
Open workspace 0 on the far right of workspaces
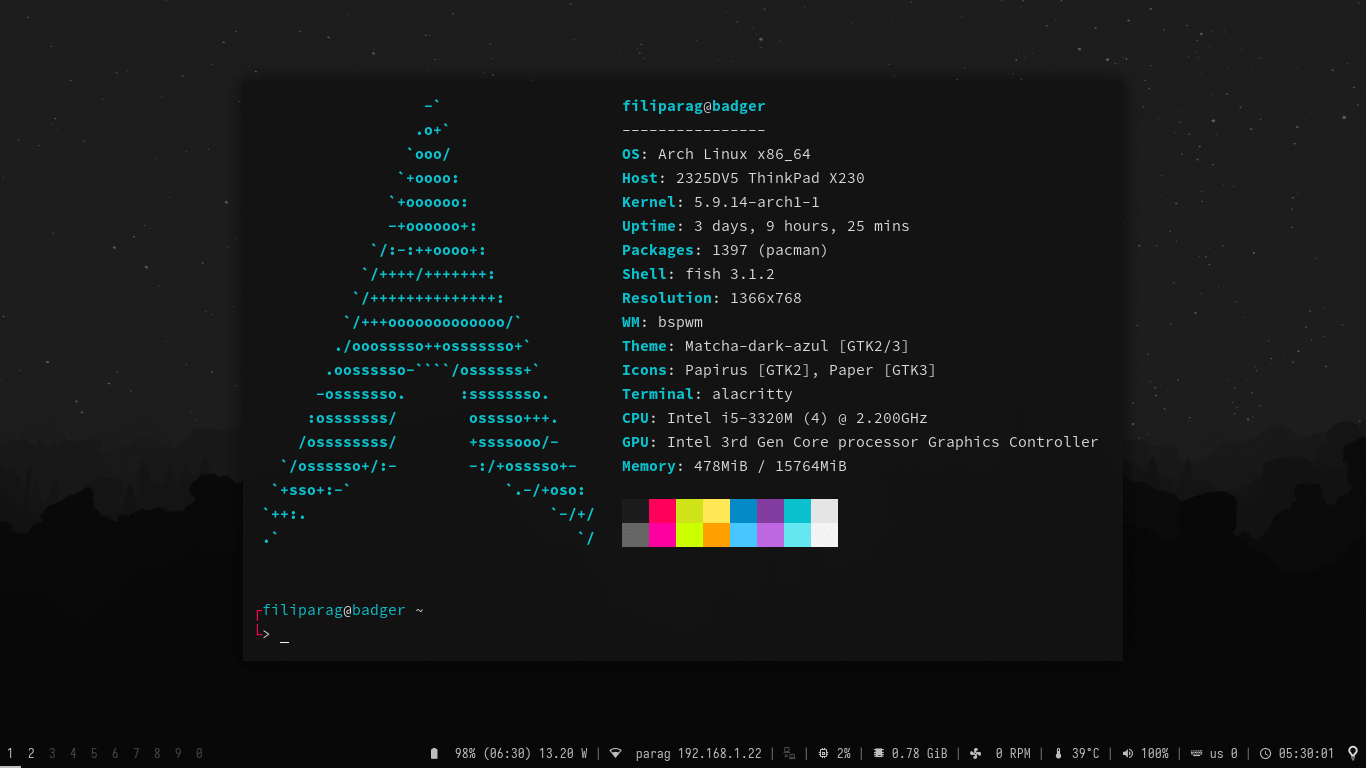click(198, 753)
